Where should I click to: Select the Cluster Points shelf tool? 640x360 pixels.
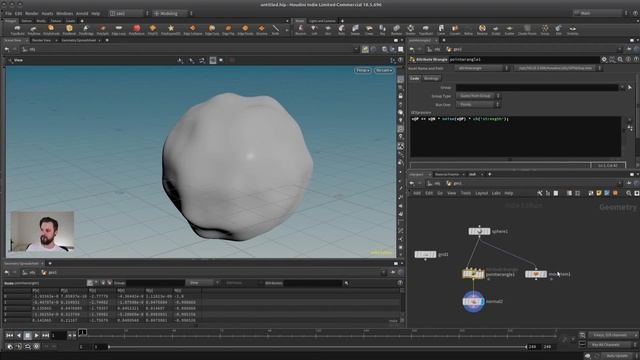(527, 29)
